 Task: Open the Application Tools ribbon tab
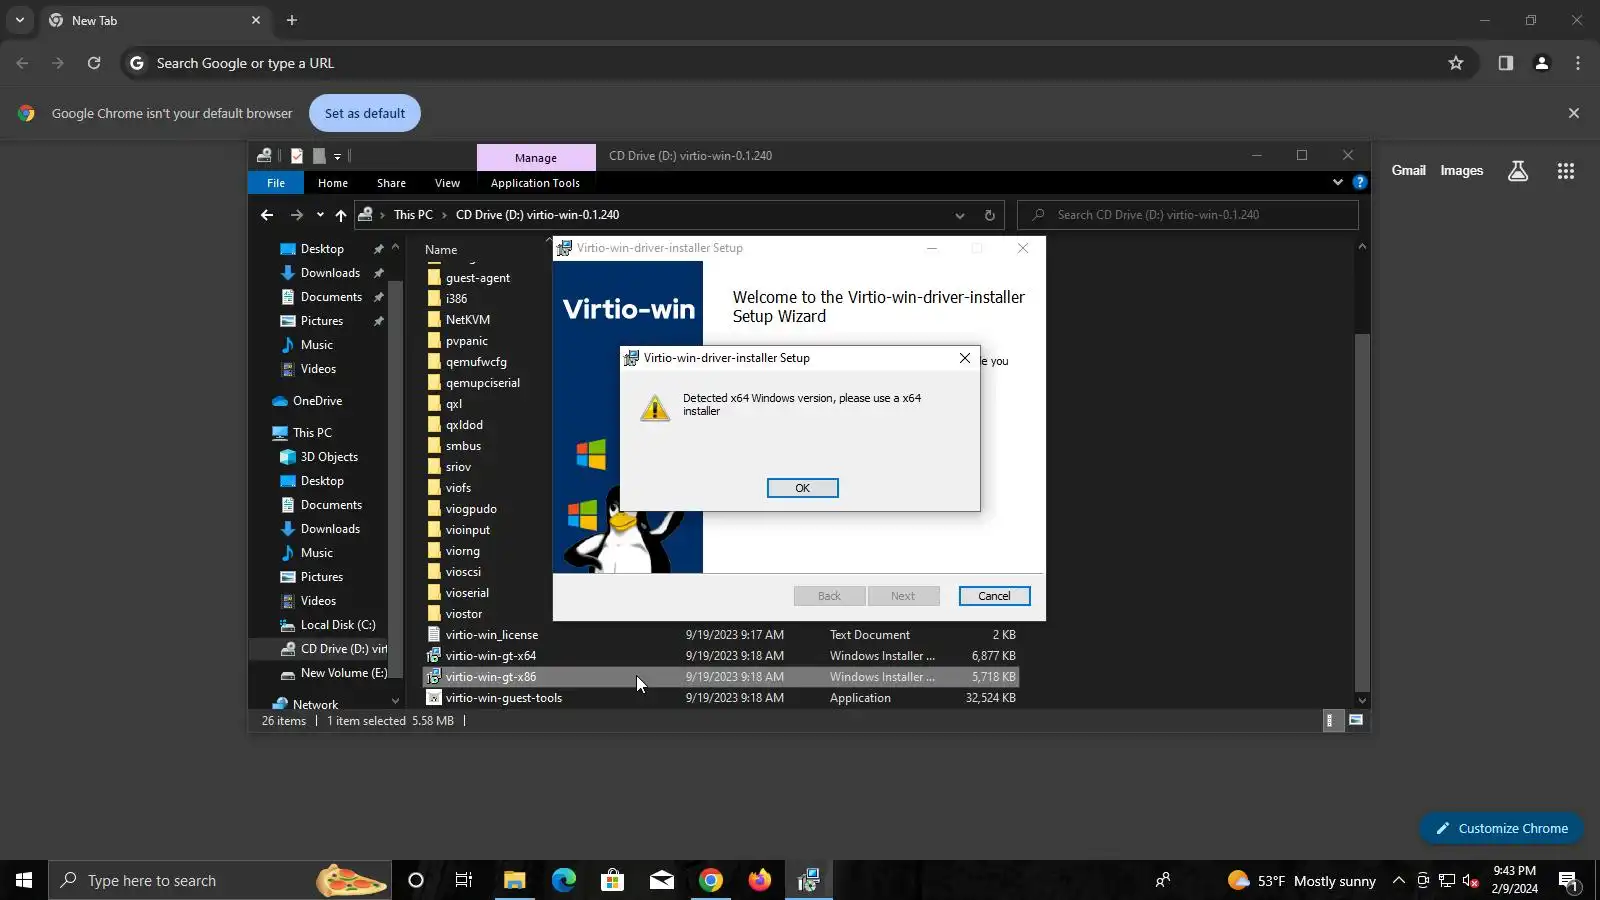tap(535, 183)
